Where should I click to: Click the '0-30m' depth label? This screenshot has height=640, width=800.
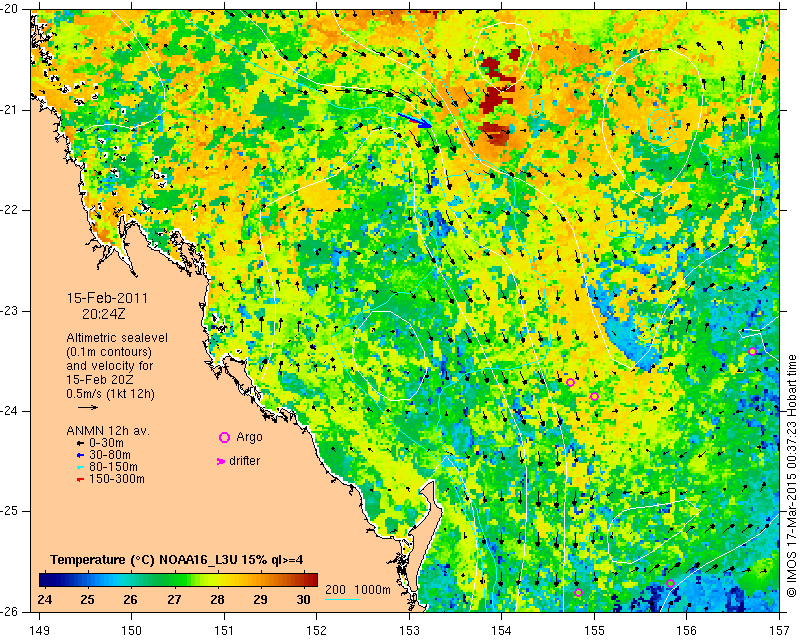[x=106, y=444]
